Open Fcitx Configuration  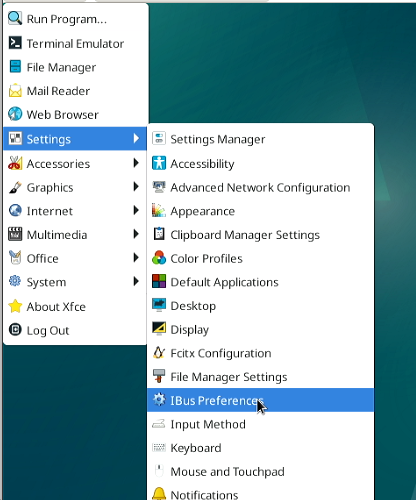[x=261, y=353]
